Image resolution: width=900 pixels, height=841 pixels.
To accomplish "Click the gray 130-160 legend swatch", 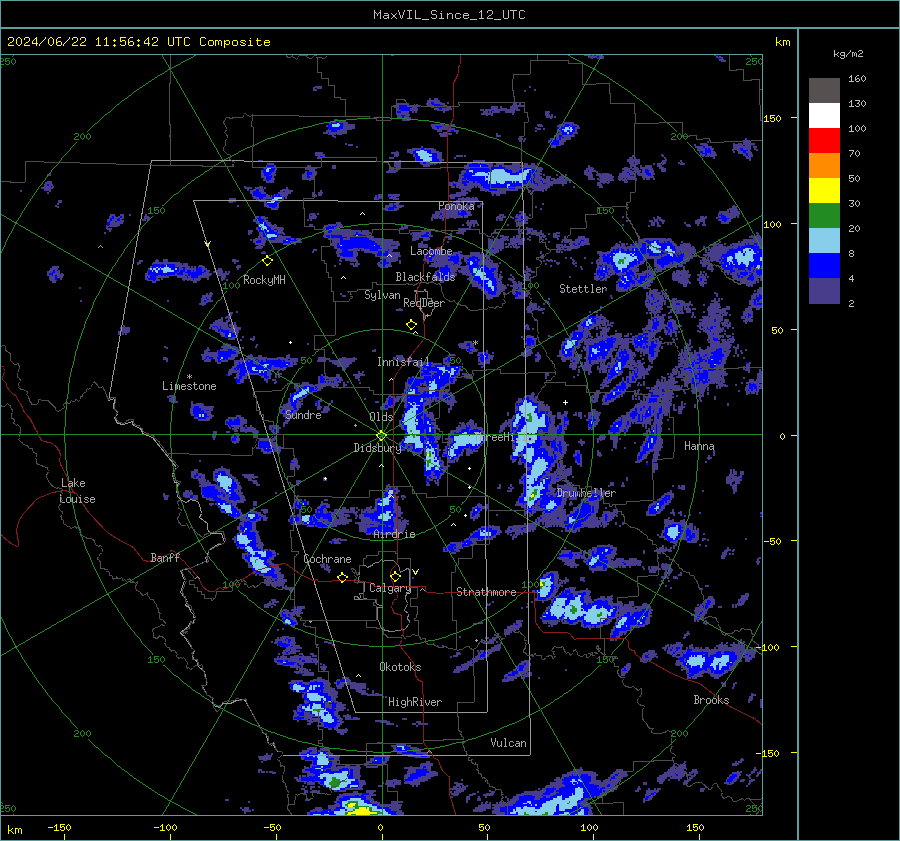I will [824, 90].
